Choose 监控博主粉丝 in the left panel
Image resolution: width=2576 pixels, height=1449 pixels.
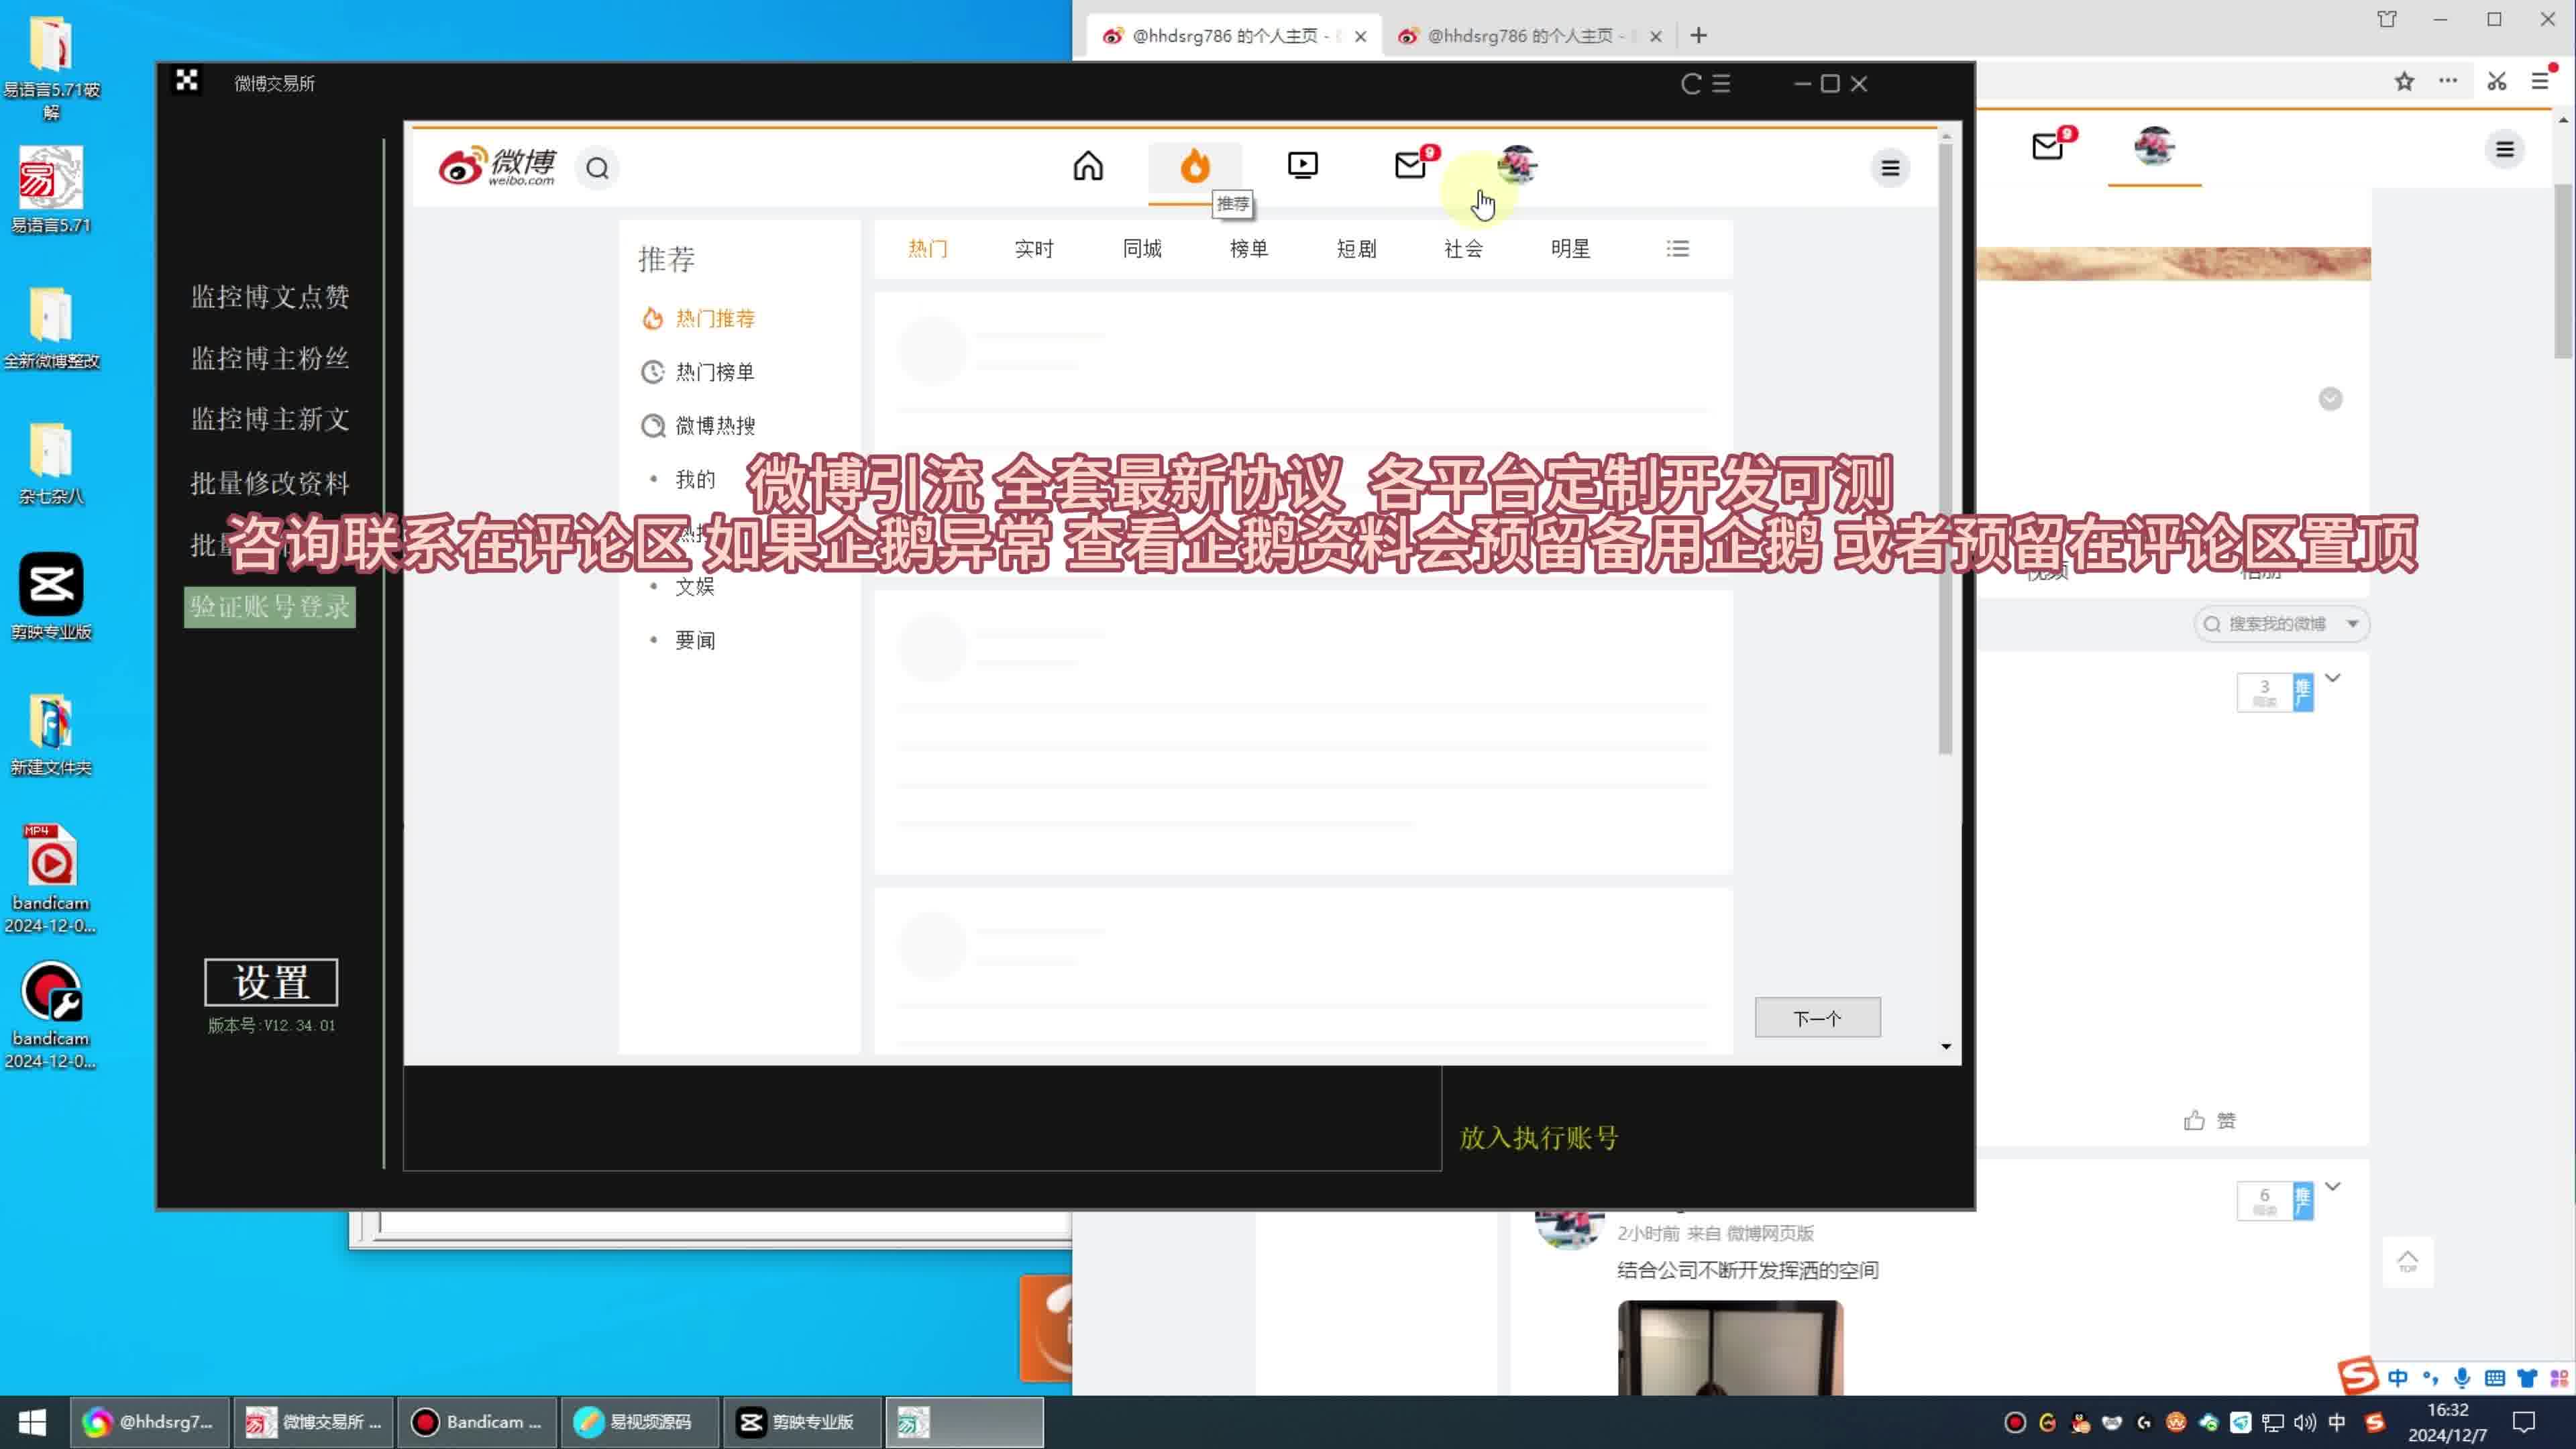pyautogui.click(x=270, y=358)
